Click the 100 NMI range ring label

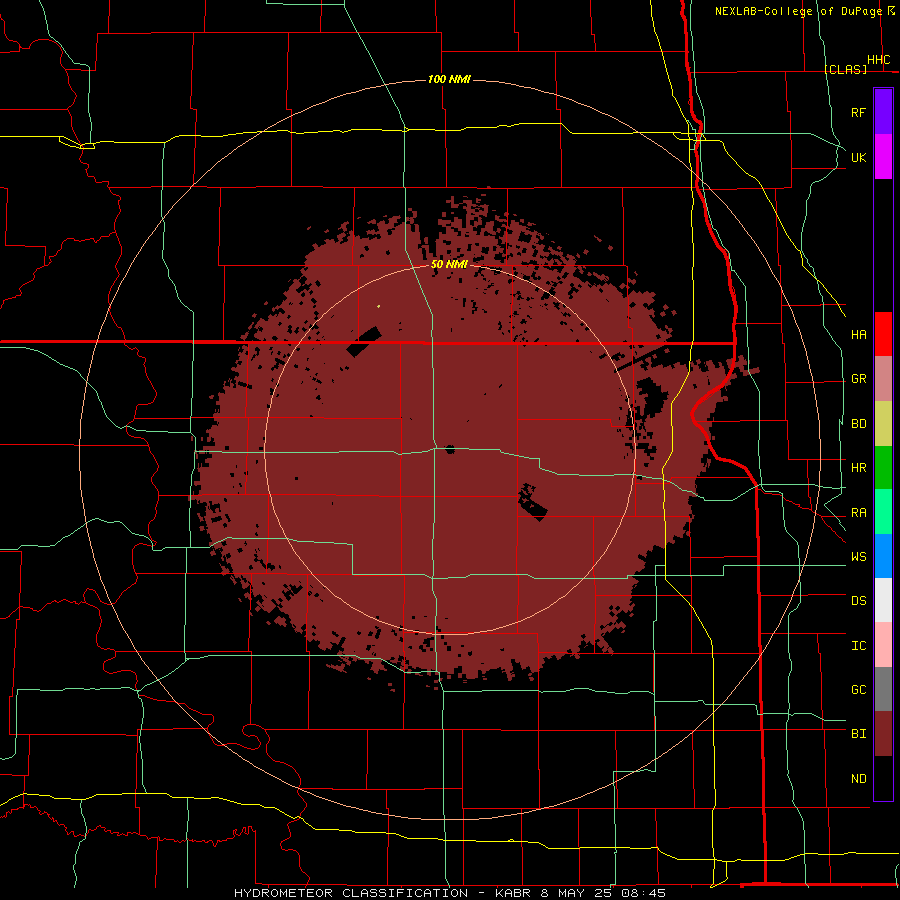(x=449, y=79)
